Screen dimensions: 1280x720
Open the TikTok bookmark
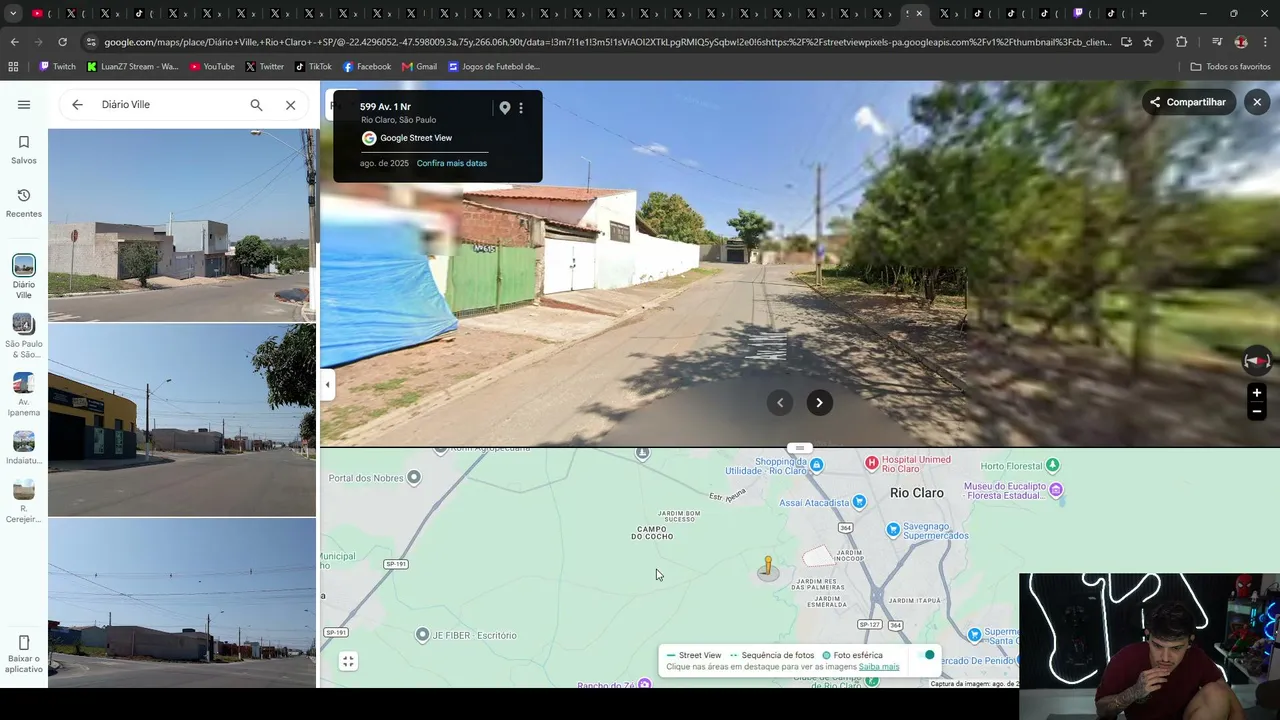click(313, 67)
